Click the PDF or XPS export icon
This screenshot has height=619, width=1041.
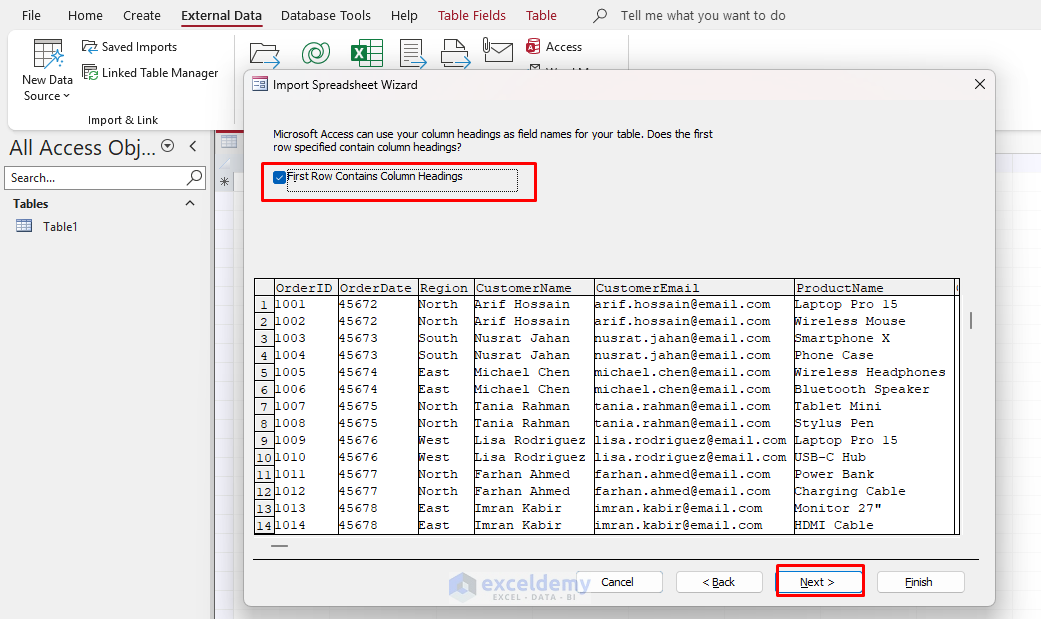pos(455,54)
